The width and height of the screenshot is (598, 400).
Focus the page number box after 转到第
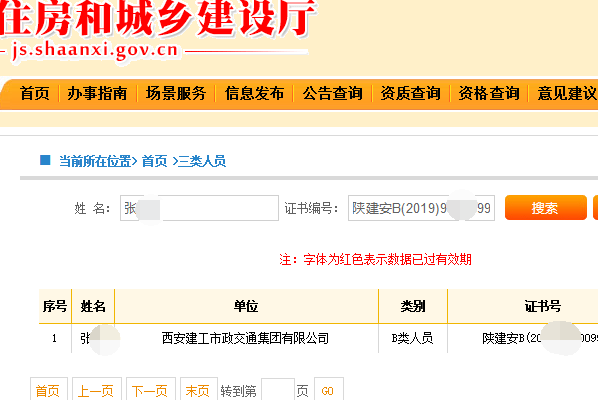[278, 390]
